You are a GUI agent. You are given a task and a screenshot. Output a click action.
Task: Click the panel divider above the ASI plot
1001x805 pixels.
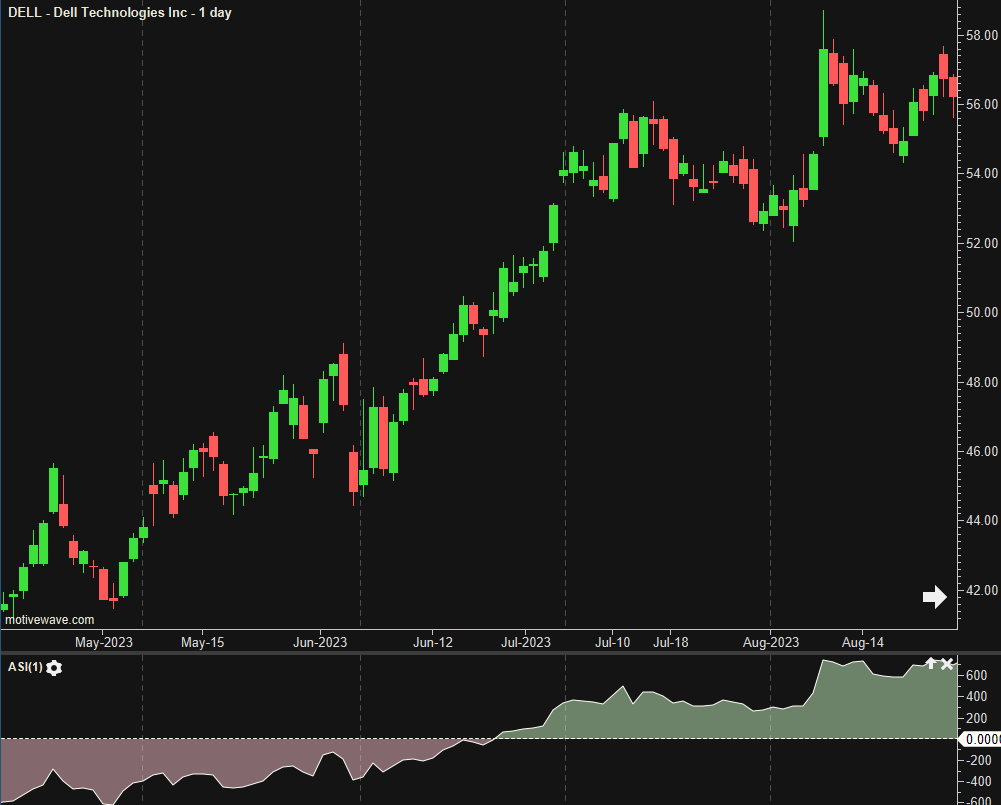pyautogui.click(x=480, y=653)
